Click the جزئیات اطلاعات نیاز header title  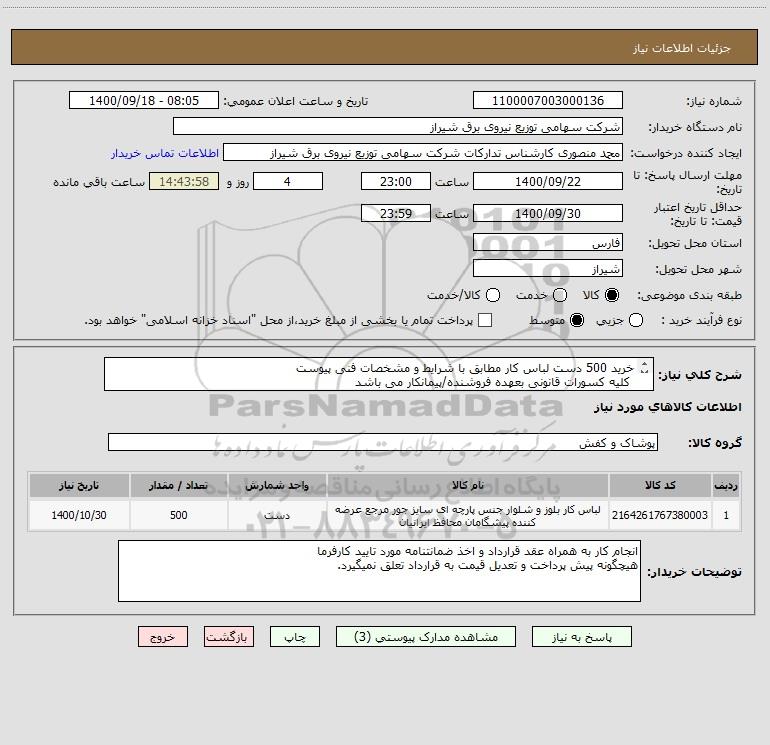[x=682, y=48]
